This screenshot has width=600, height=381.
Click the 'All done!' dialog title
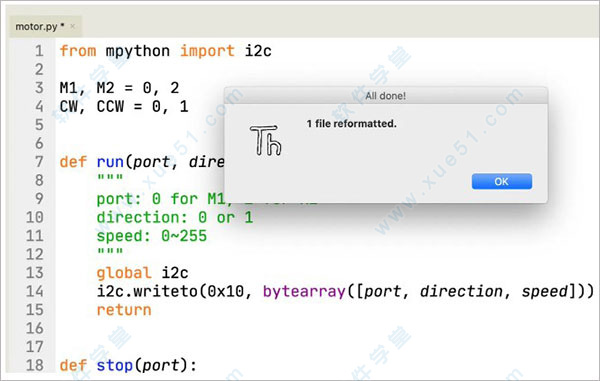(385, 96)
